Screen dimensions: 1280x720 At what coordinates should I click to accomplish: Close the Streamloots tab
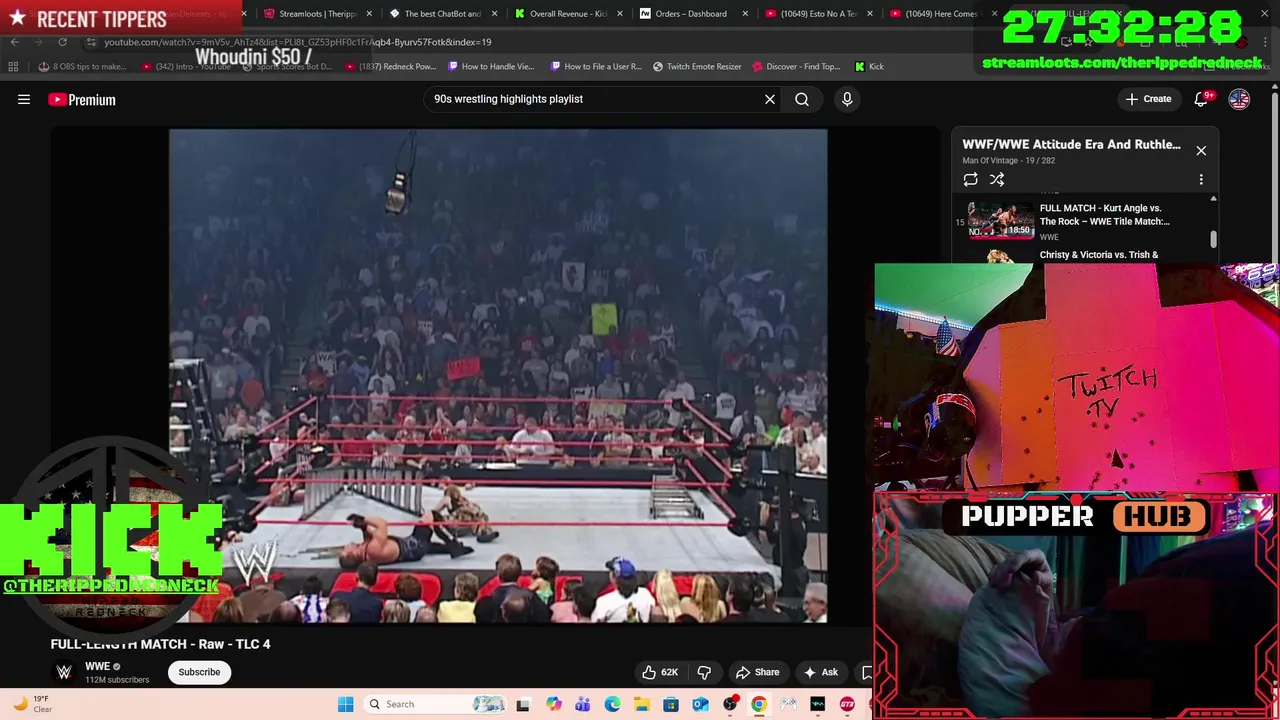pyautogui.click(x=370, y=14)
